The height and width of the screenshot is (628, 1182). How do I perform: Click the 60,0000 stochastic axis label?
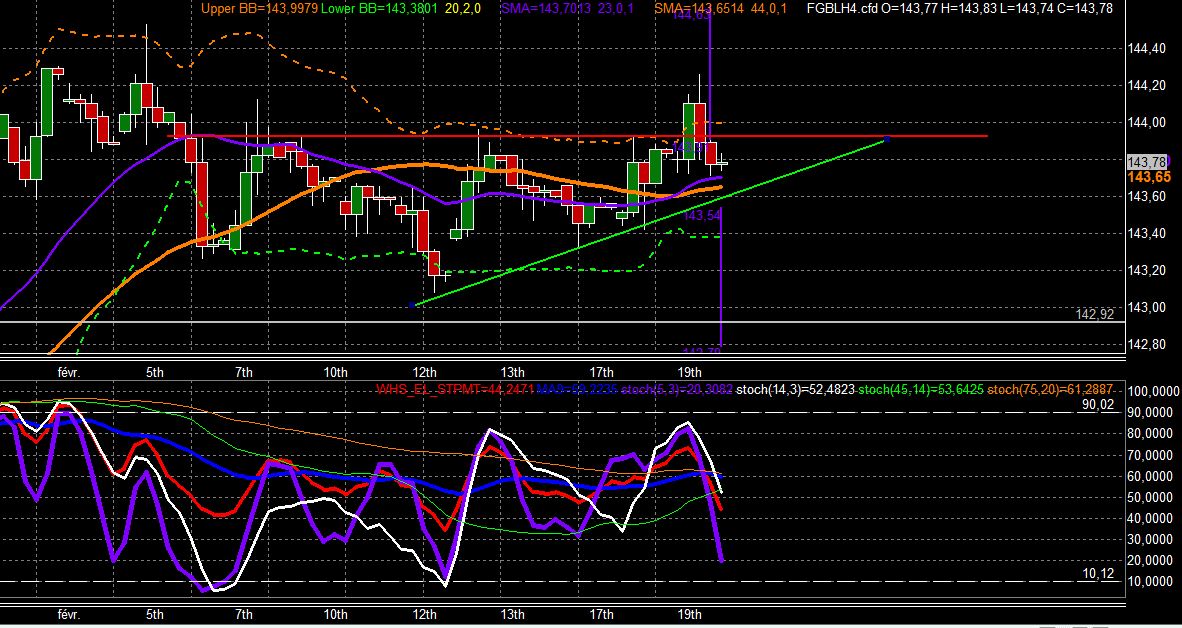coord(1150,476)
